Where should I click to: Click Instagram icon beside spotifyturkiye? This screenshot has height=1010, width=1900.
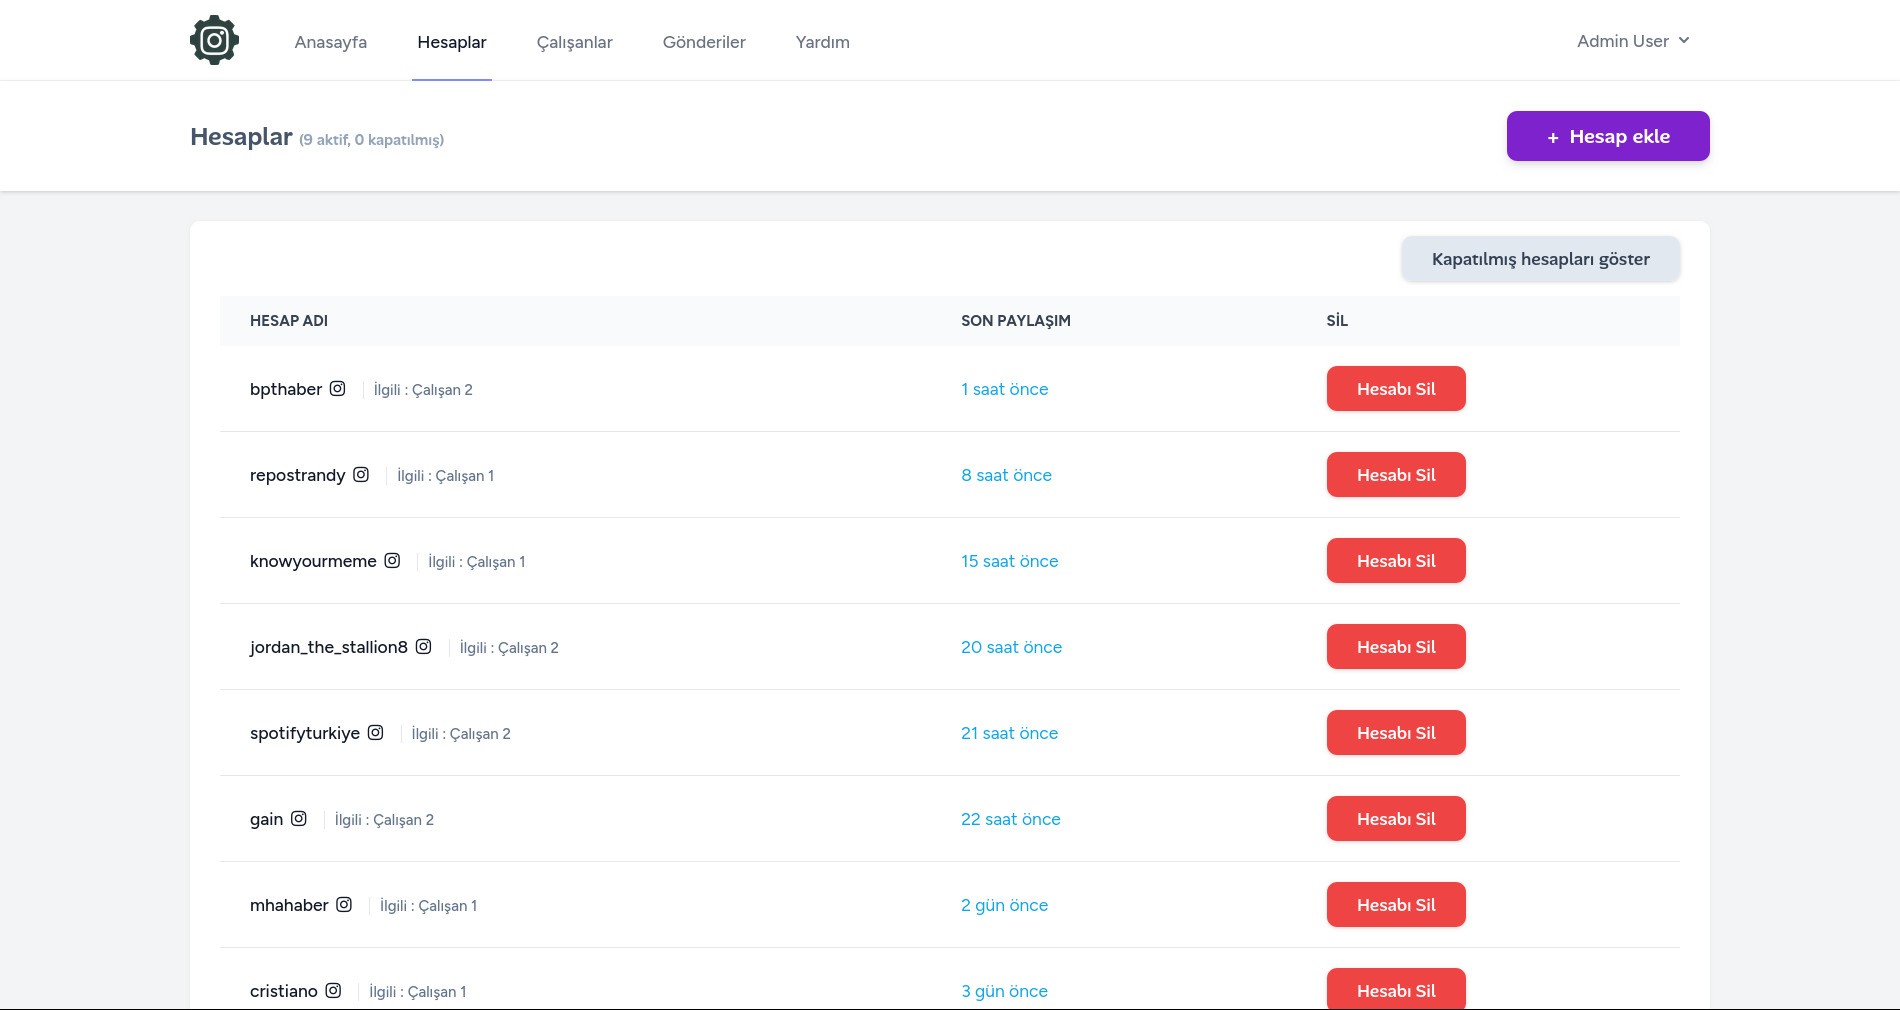pos(376,733)
